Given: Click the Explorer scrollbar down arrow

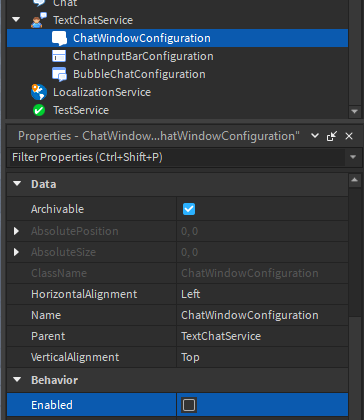Looking at the screenshot, I should [x=354, y=112].
